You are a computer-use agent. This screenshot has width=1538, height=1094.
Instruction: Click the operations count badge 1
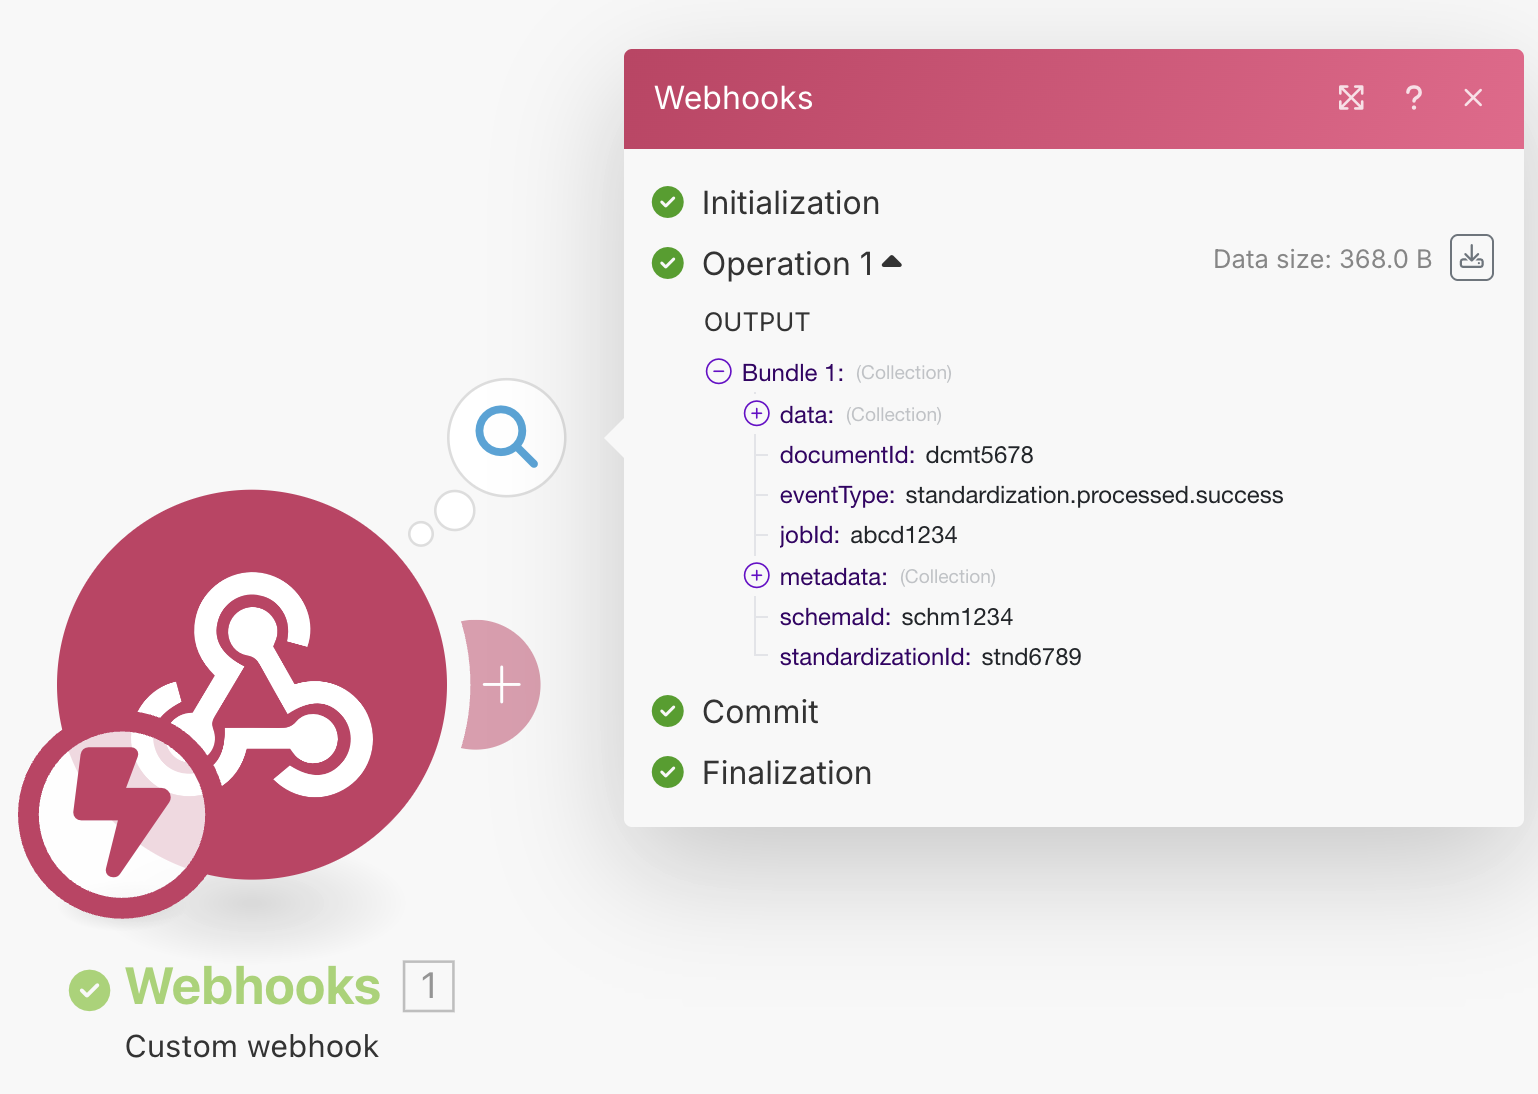pyautogui.click(x=429, y=986)
